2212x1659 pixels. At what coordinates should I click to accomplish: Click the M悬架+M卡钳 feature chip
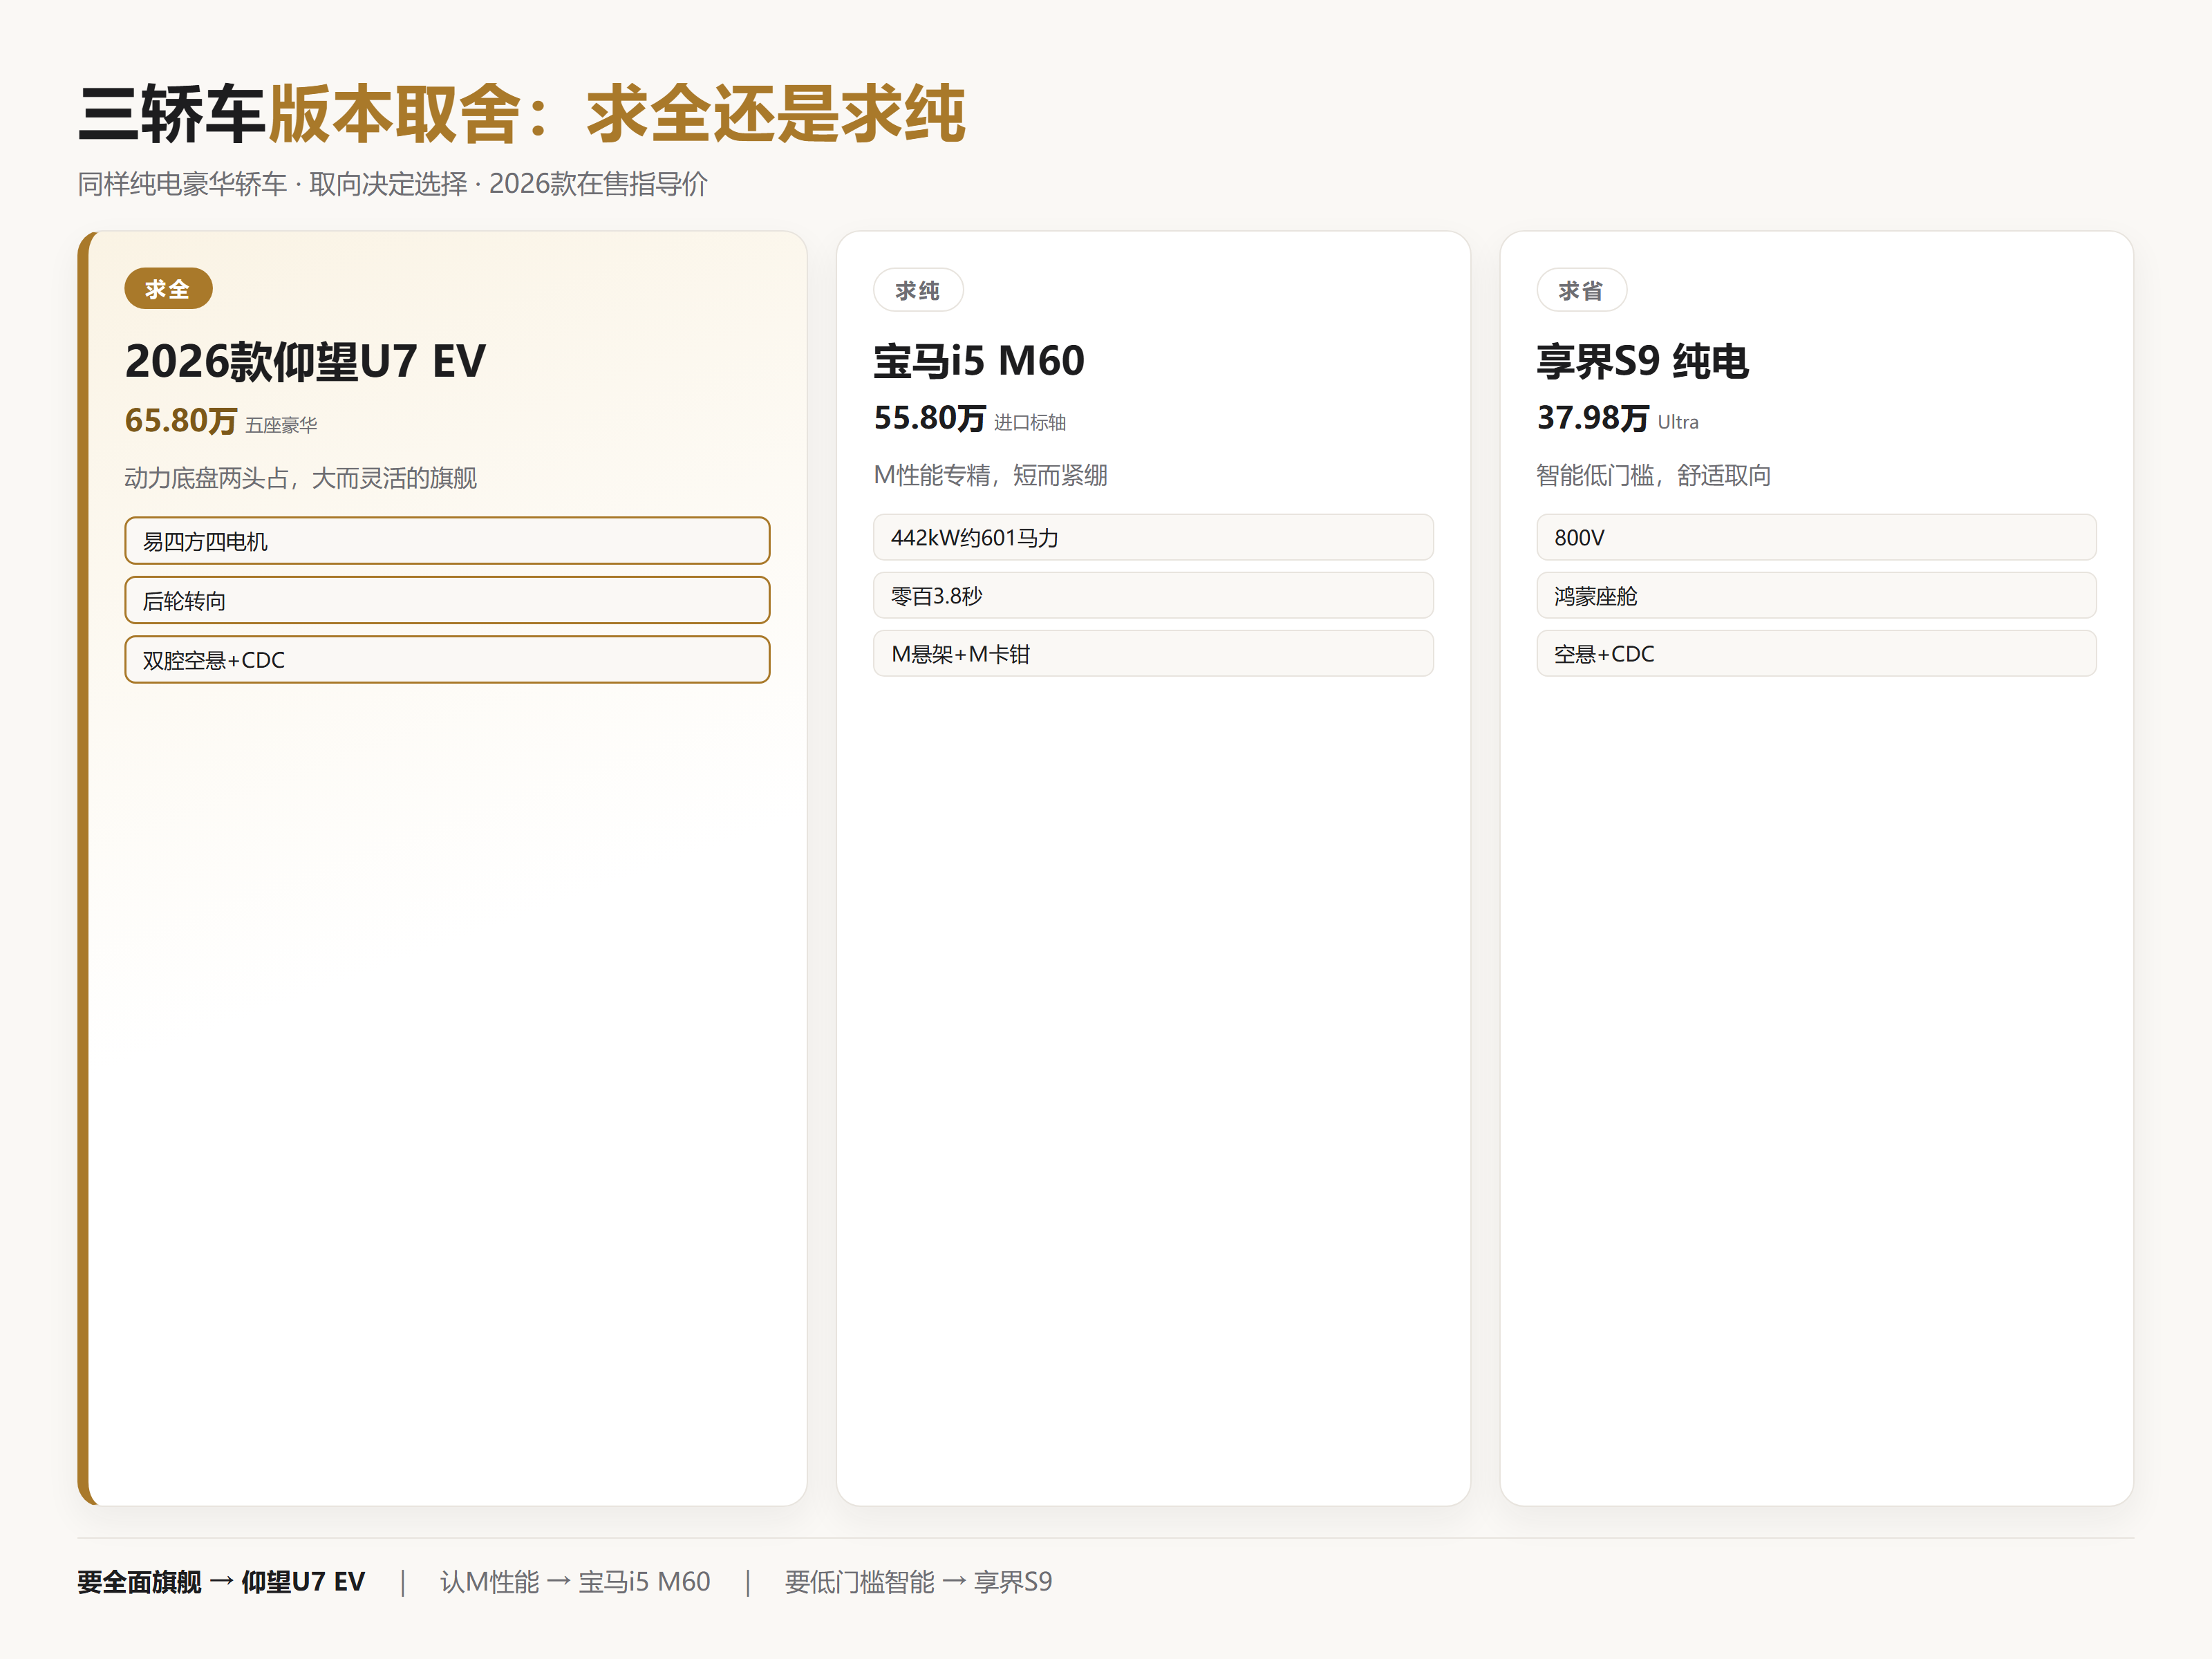(x=1153, y=653)
